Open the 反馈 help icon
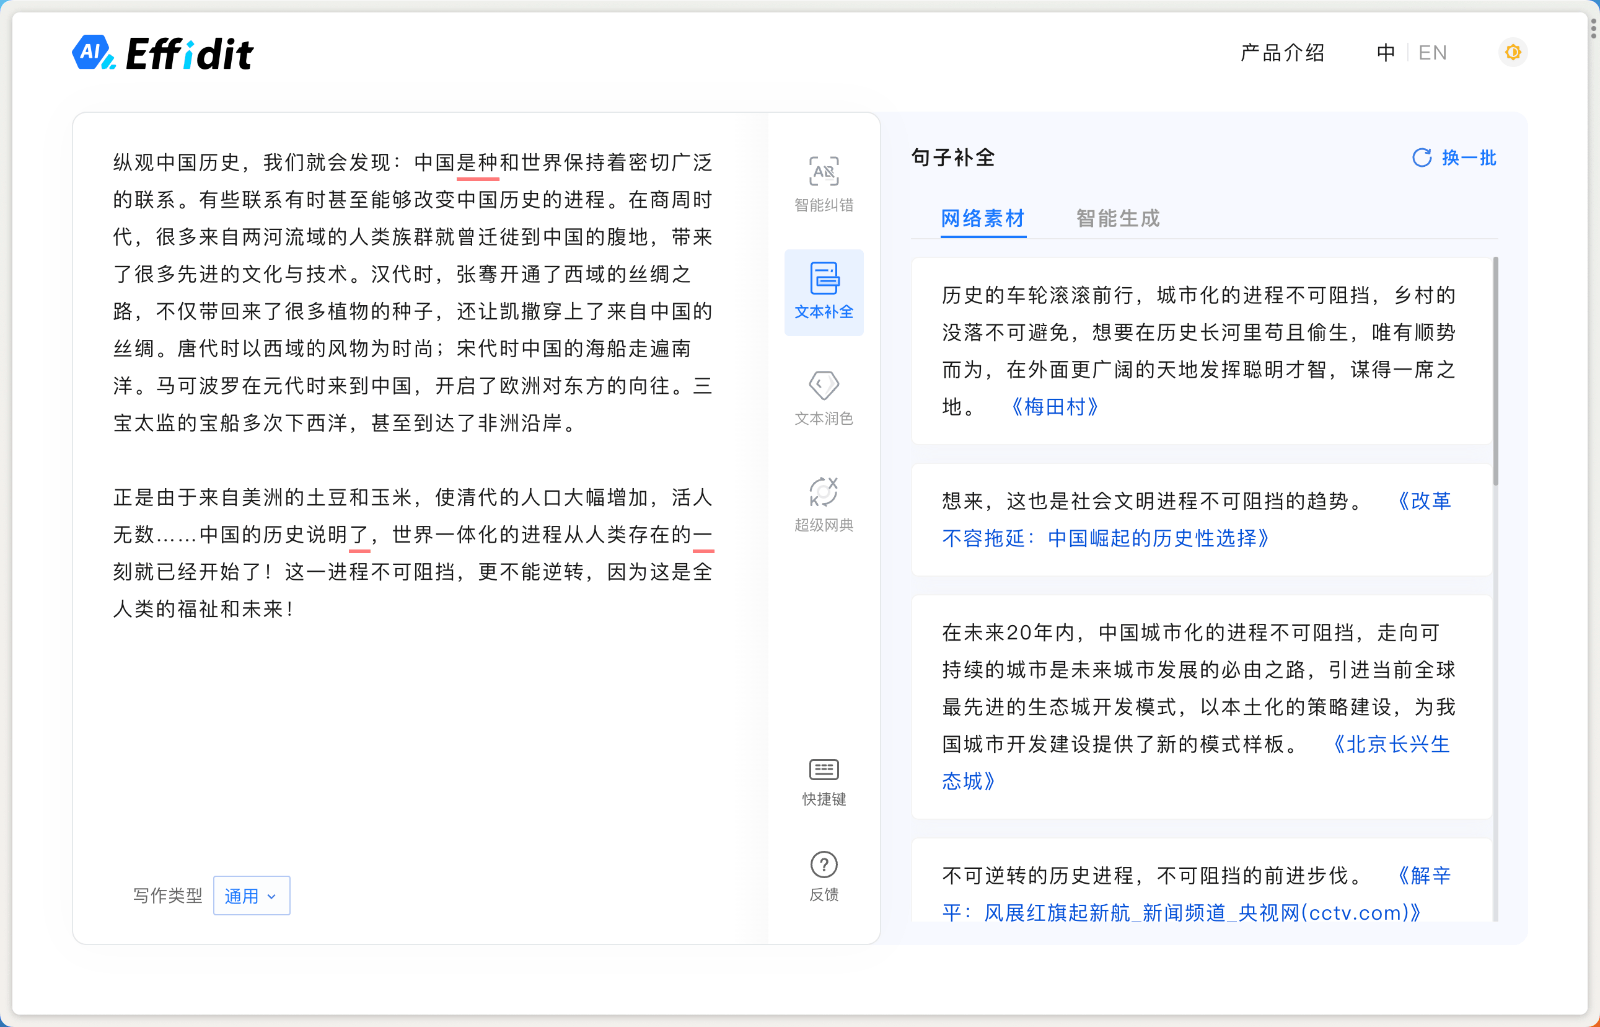1600x1027 pixels. [824, 876]
